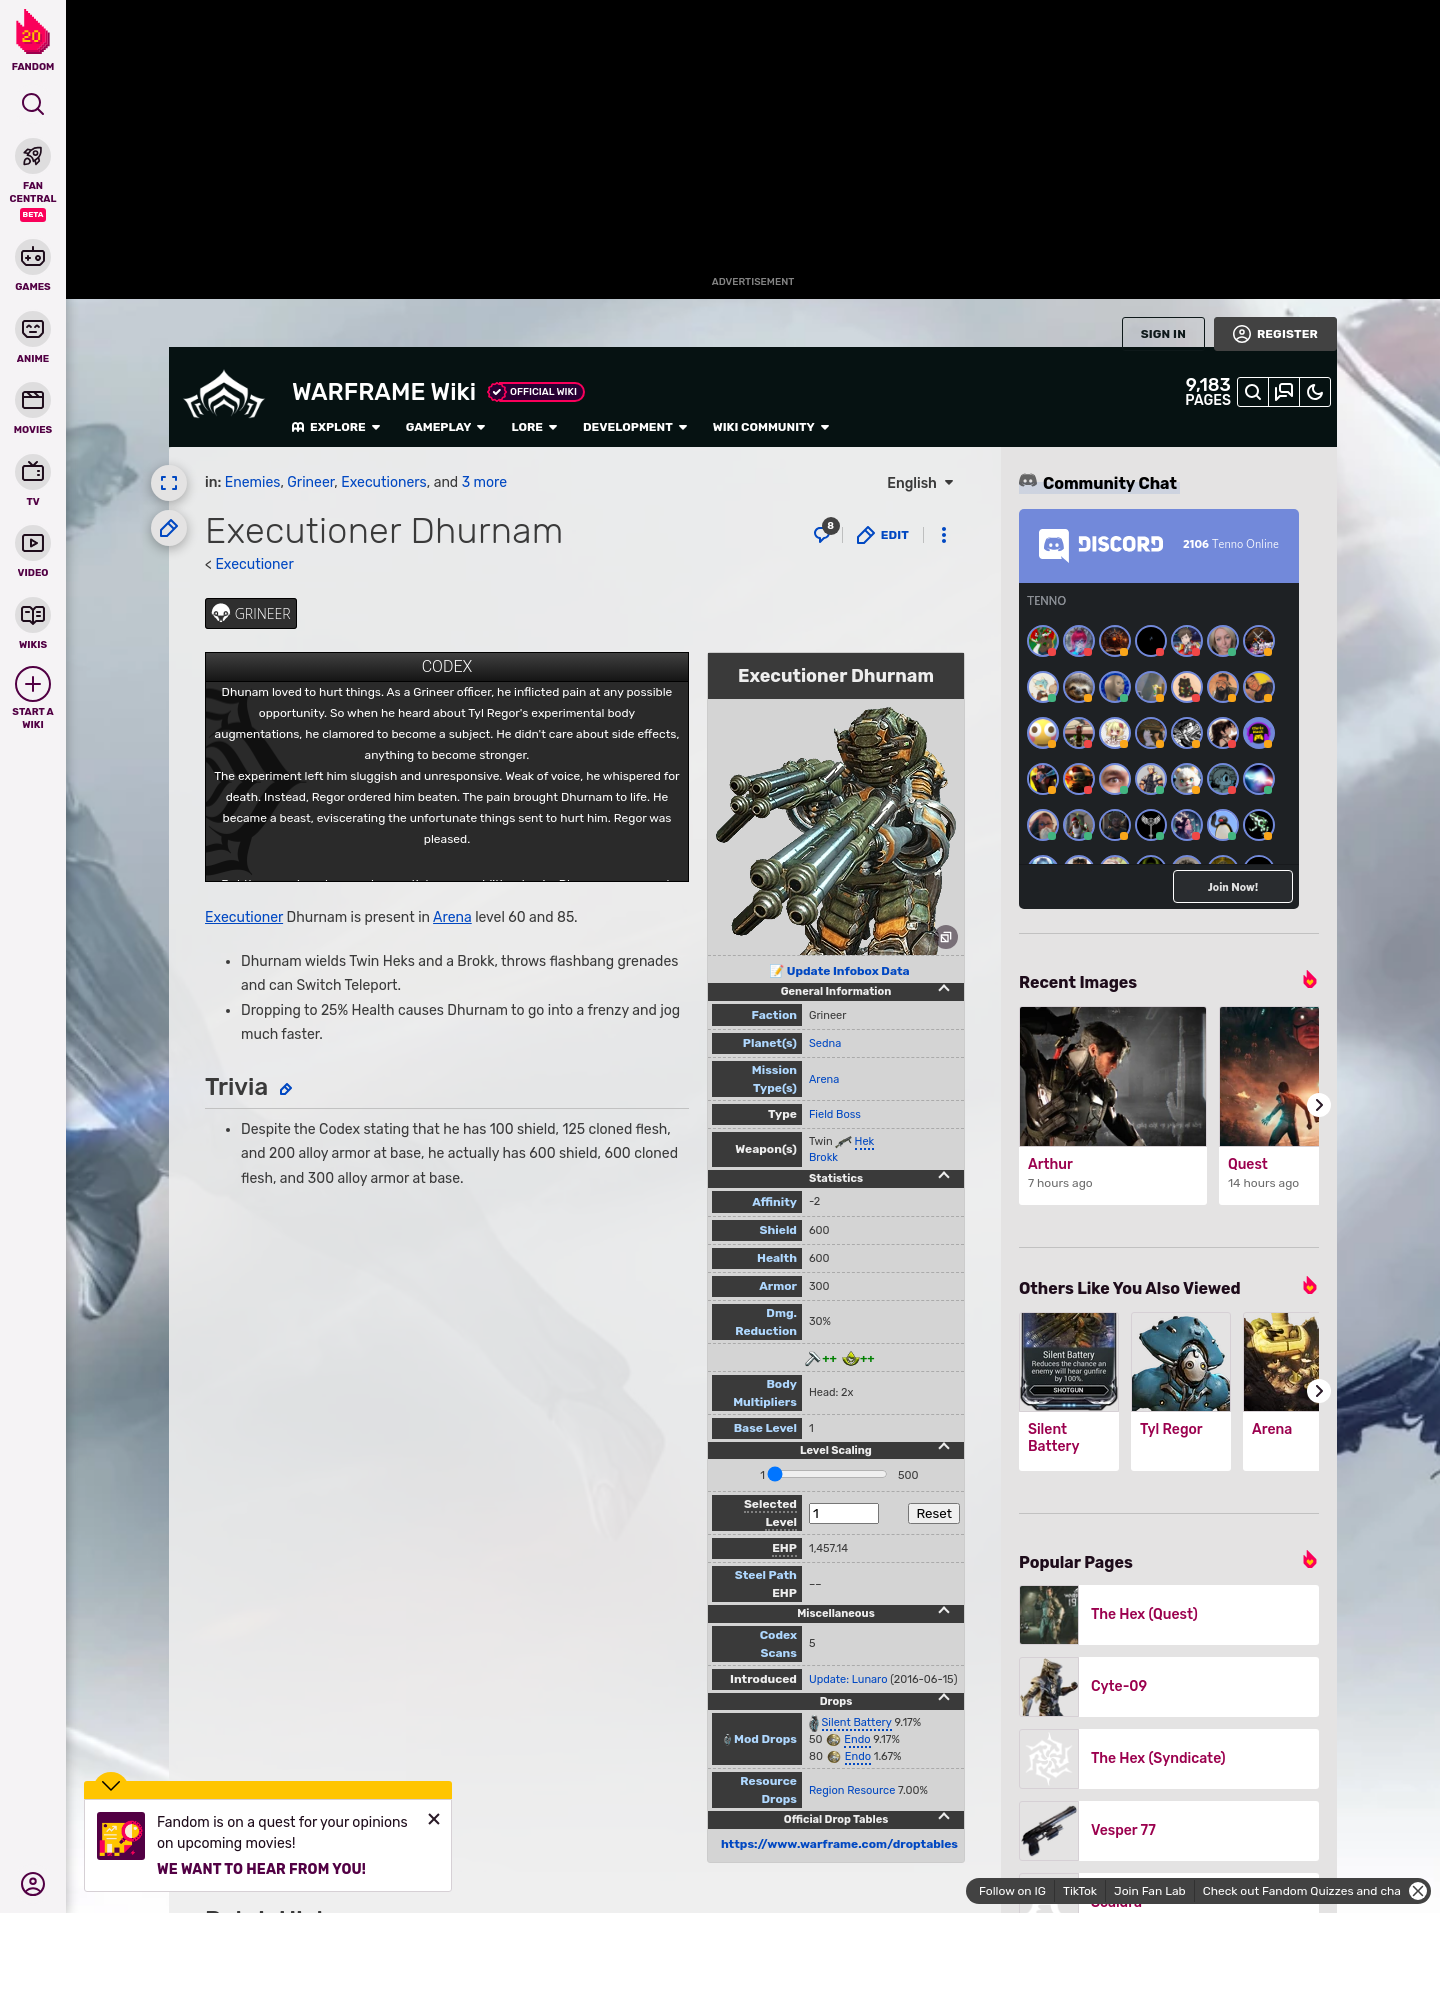Collapse the Statistics infobox section

(943, 1177)
